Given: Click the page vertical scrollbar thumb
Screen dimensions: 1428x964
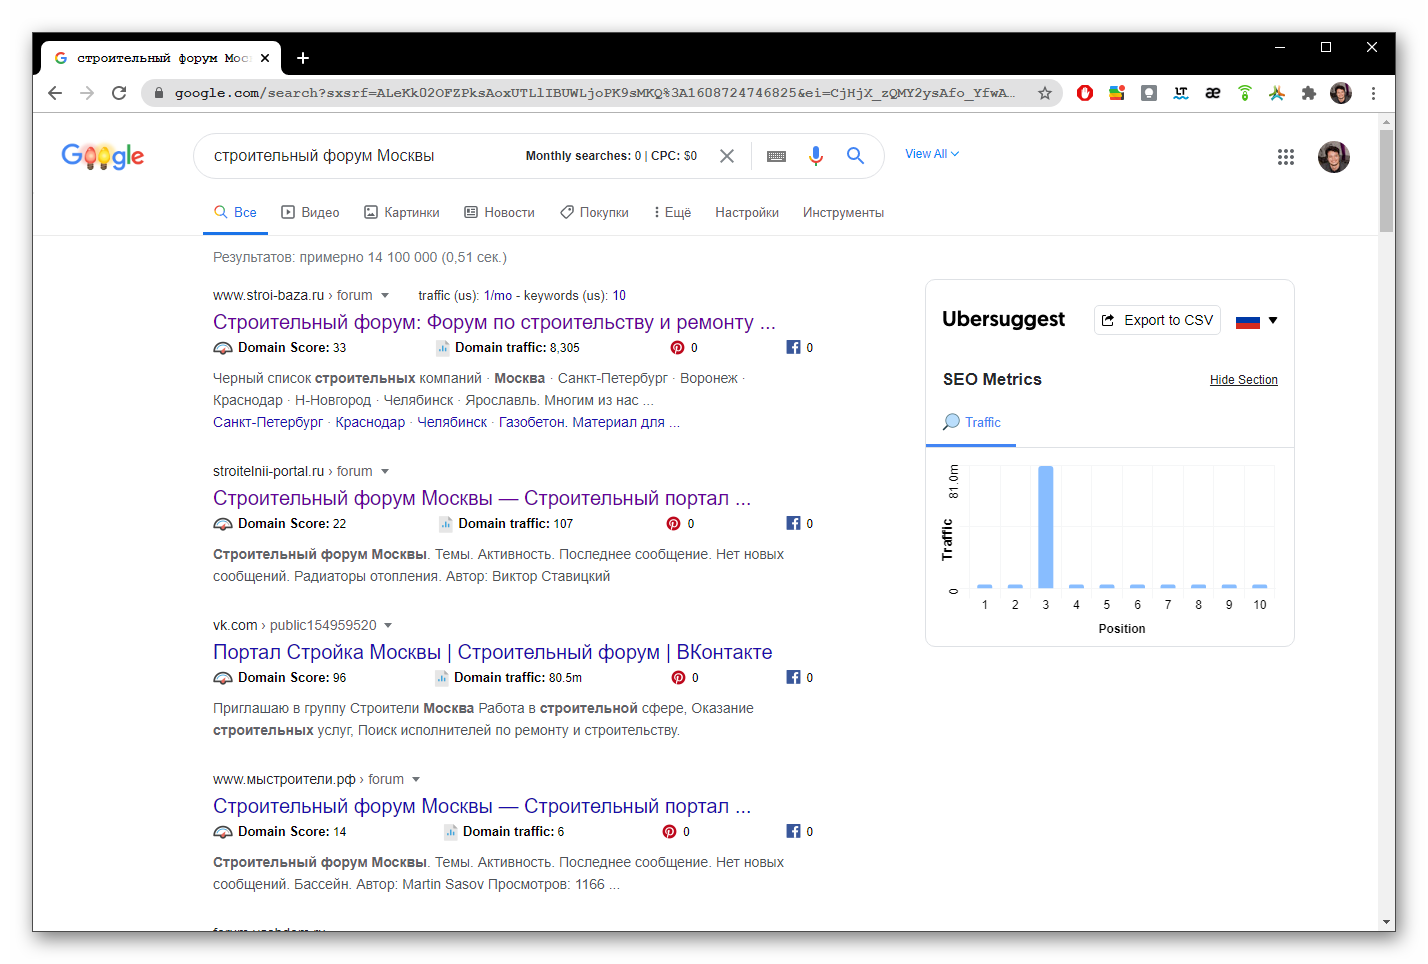Looking at the screenshot, I should (1387, 180).
